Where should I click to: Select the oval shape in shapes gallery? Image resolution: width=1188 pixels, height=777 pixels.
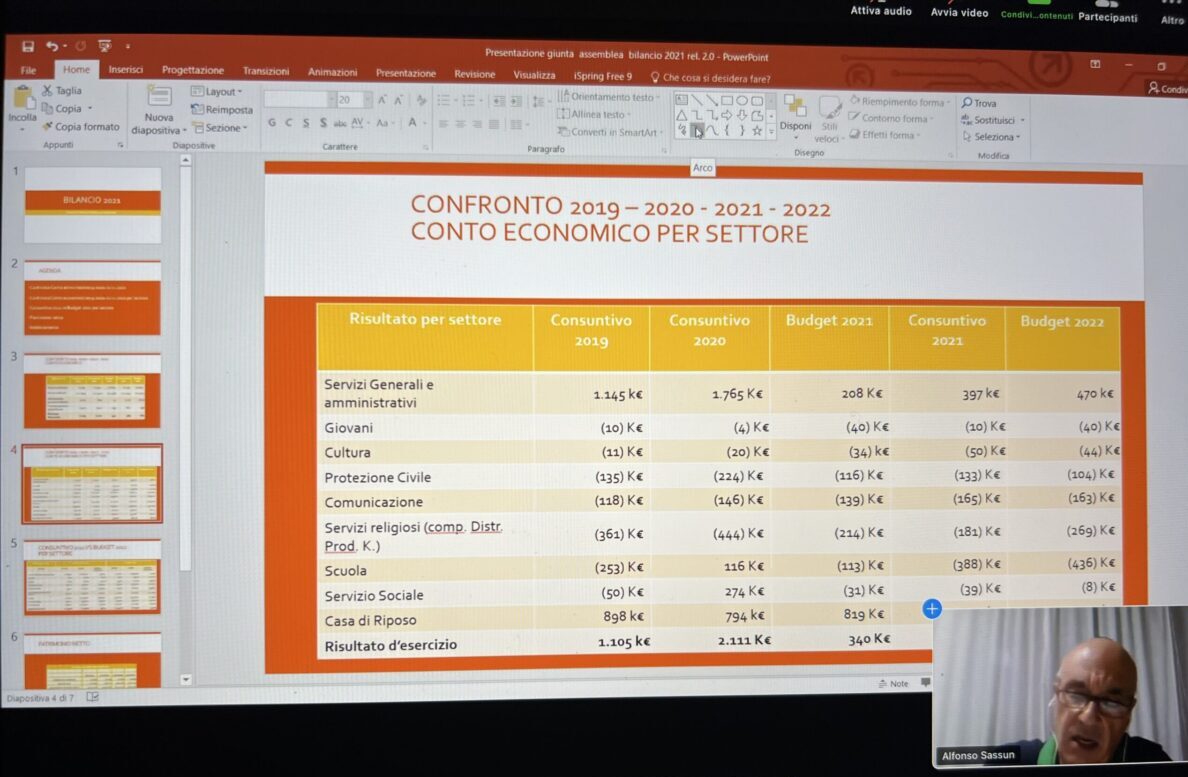click(x=742, y=100)
